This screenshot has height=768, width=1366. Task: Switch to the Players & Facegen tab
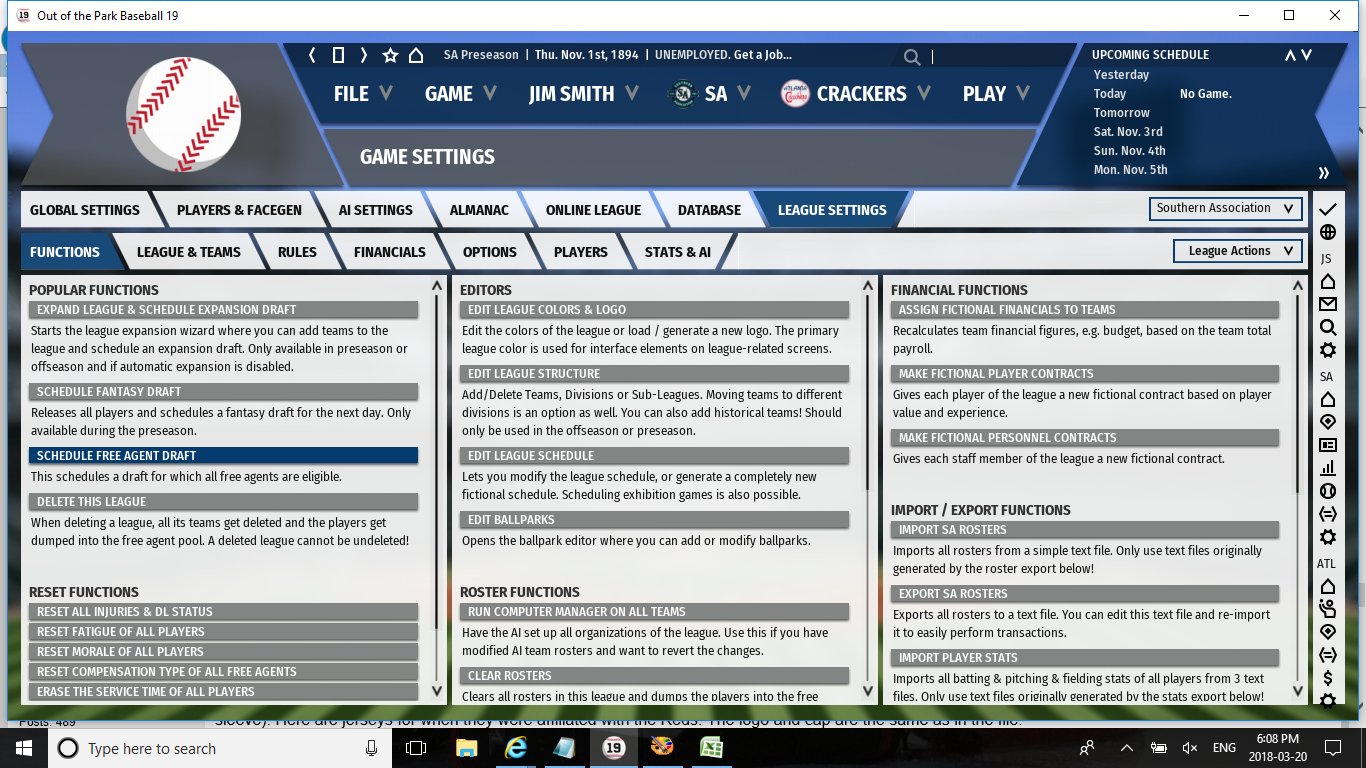[239, 210]
